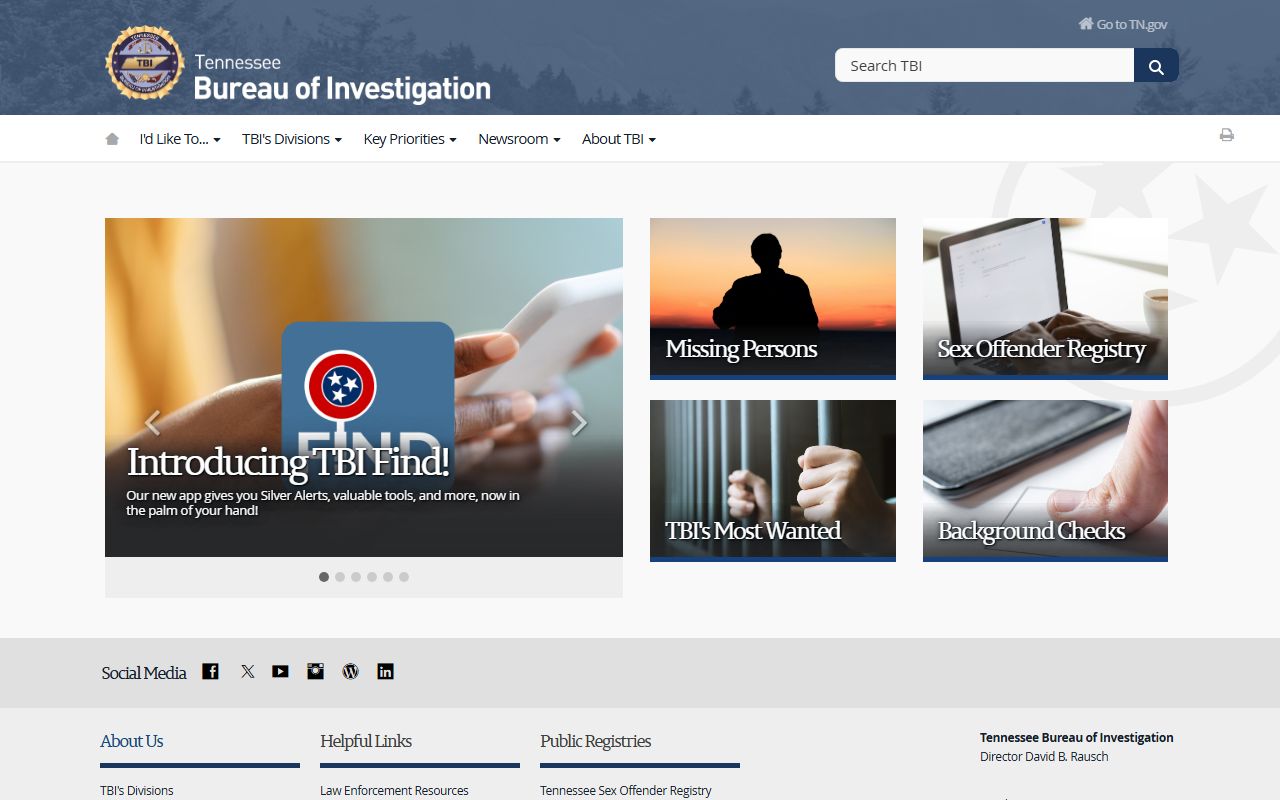Open TBI's X (Twitter) icon
The width and height of the screenshot is (1280, 800).
247,671
